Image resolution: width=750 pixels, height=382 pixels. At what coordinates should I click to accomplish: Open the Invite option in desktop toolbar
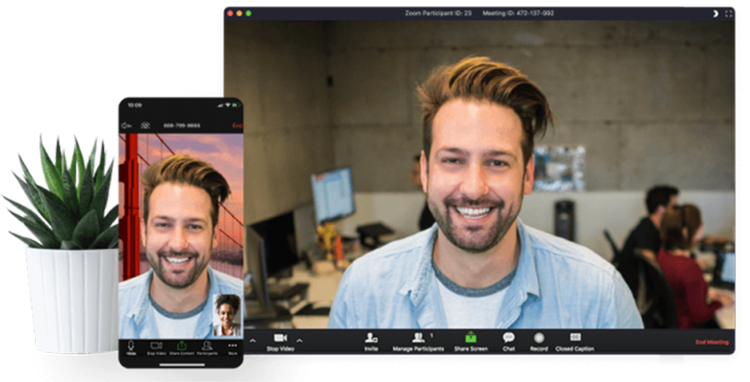[x=371, y=342]
